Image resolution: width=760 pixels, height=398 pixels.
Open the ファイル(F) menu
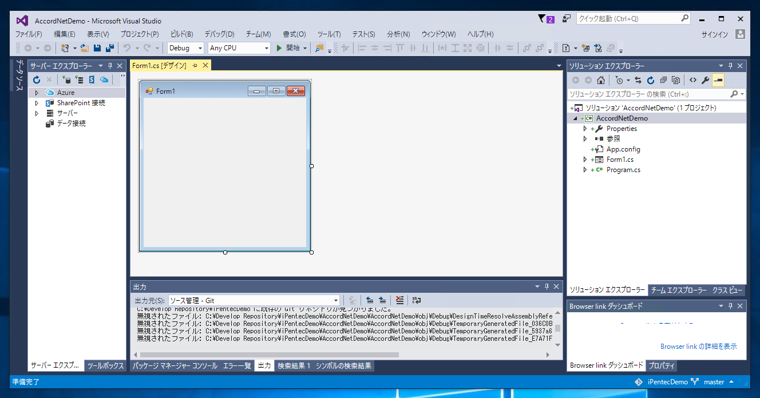click(29, 34)
